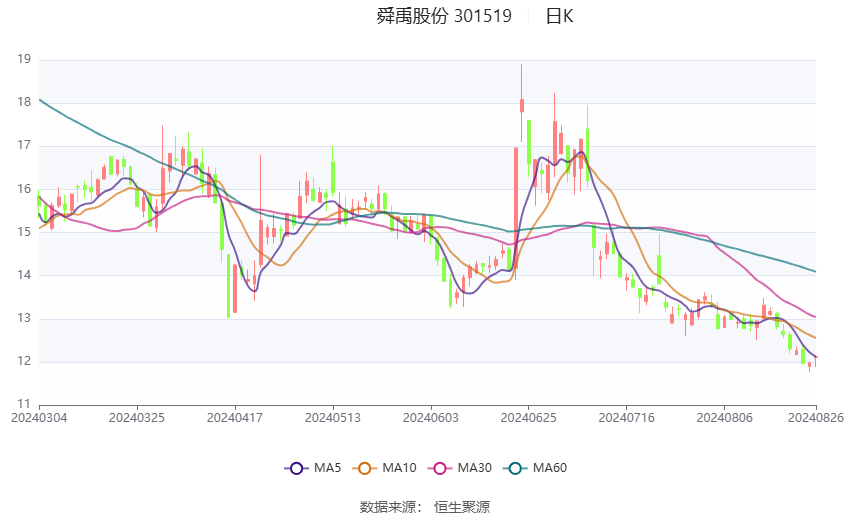850x517 pixels.
Task: Click y-axis value 12
Action: point(24,361)
